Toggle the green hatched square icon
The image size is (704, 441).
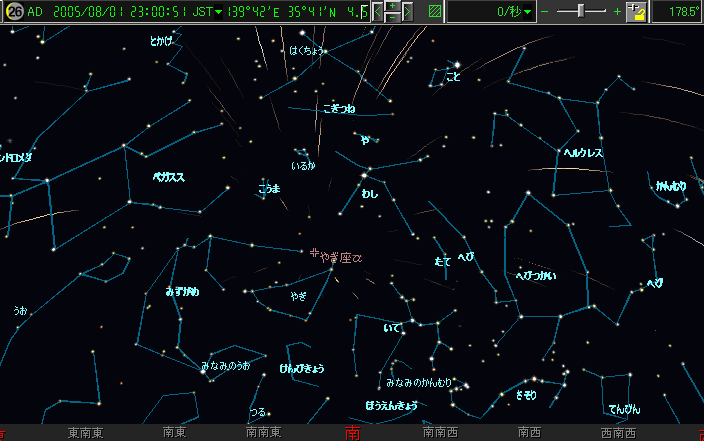point(434,12)
